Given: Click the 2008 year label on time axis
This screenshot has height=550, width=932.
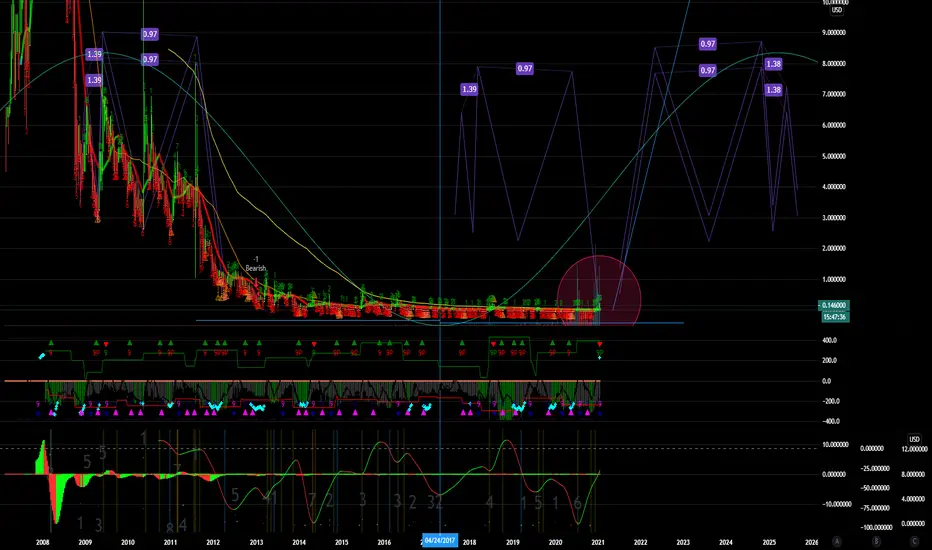Looking at the screenshot, I should (x=42, y=542).
